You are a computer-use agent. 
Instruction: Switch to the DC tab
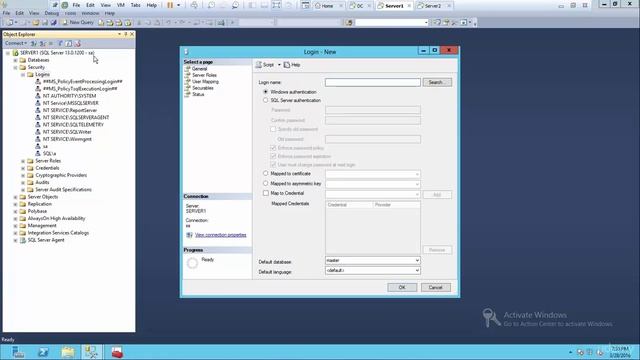click(360, 6)
